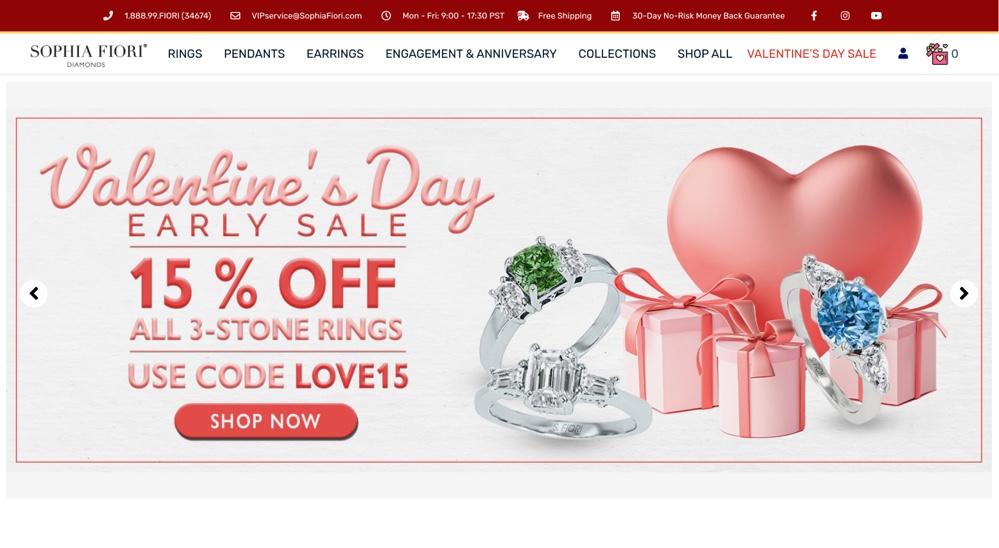Image resolution: width=999 pixels, height=548 pixels.
Task: Open the Shop All menu
Action: 705,54
